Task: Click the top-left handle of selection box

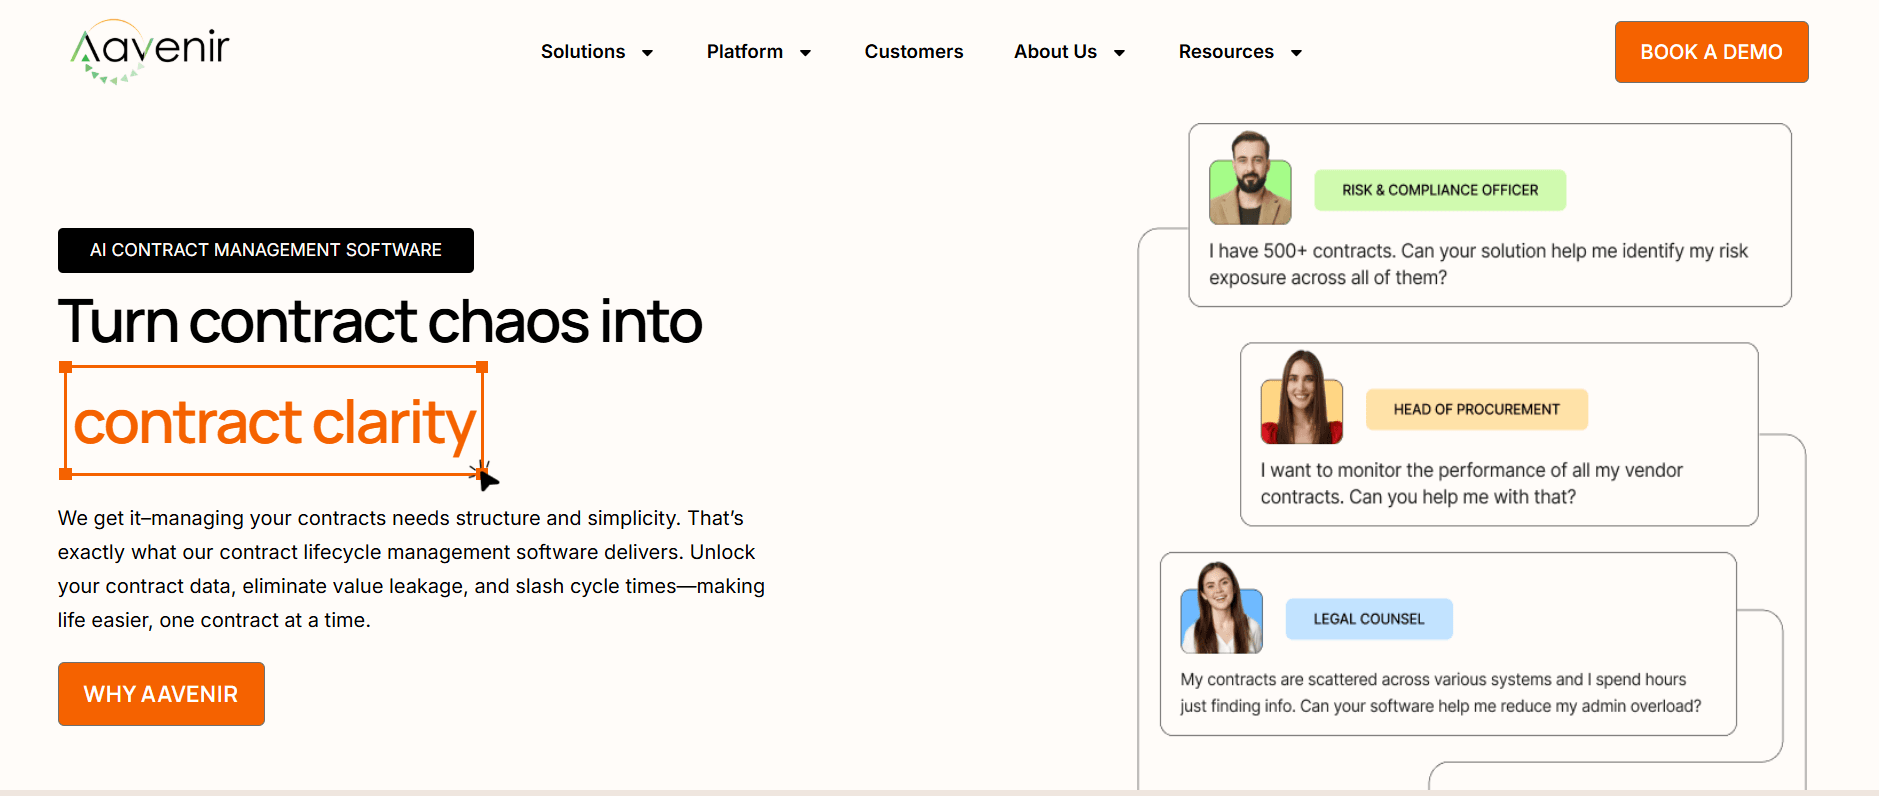Action: coord(66,367)
